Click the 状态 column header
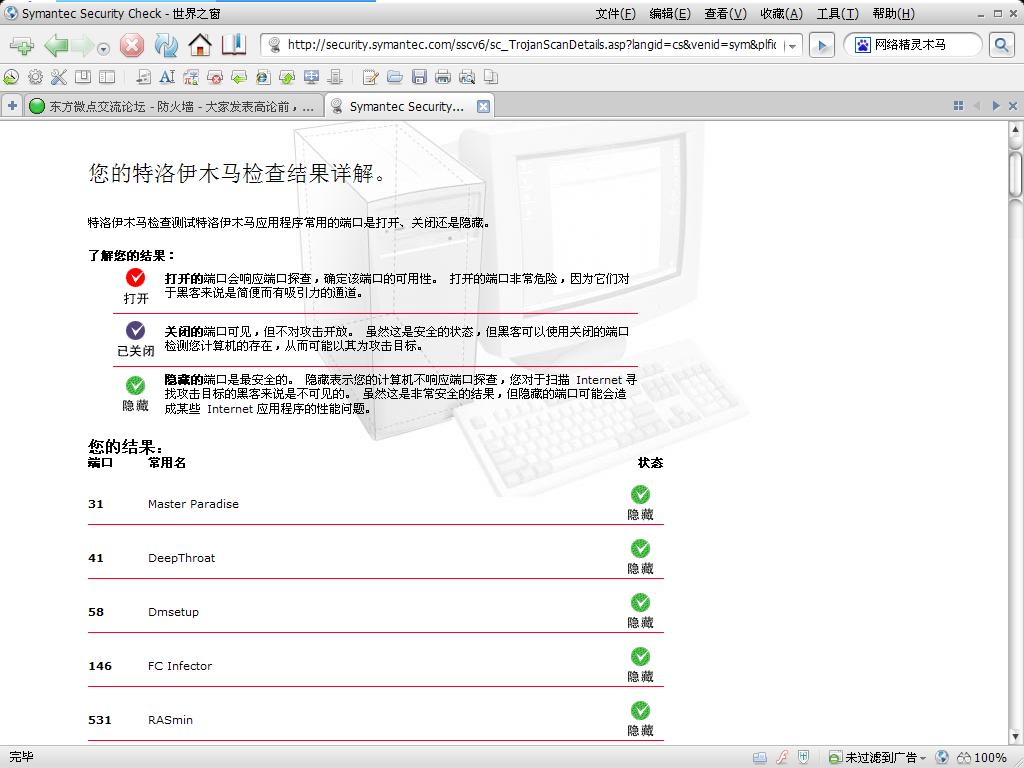Image resolution: width=1024 pixels, height=768 pixels. point(650,463)
